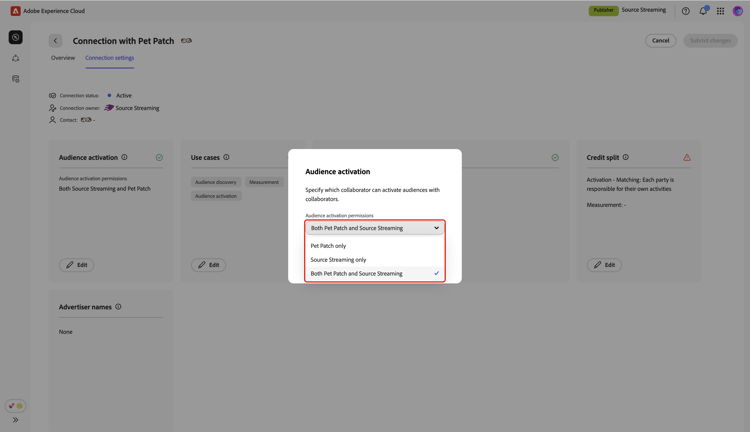Choose Pet Patch only option
The height and width of the screenshot is (432, 750).
pyautogui.click(x=375, y=246)
